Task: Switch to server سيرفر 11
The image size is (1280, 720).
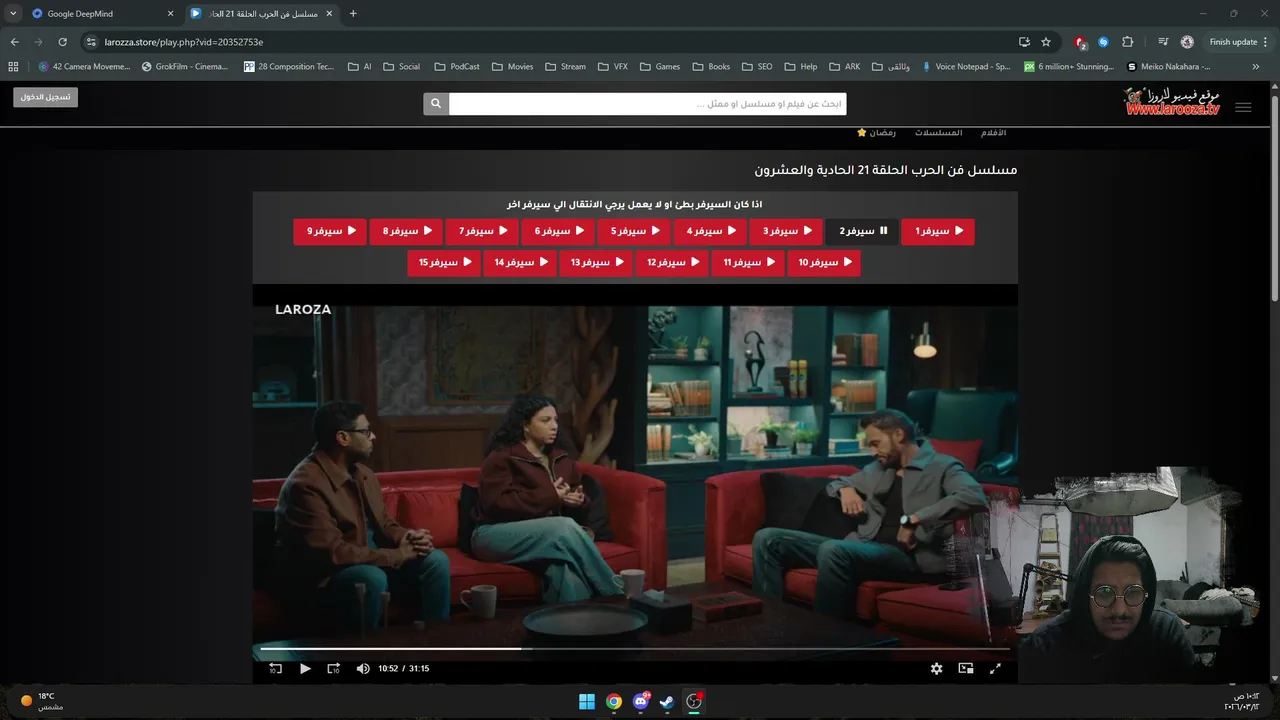Action: (x=748, y=263)
